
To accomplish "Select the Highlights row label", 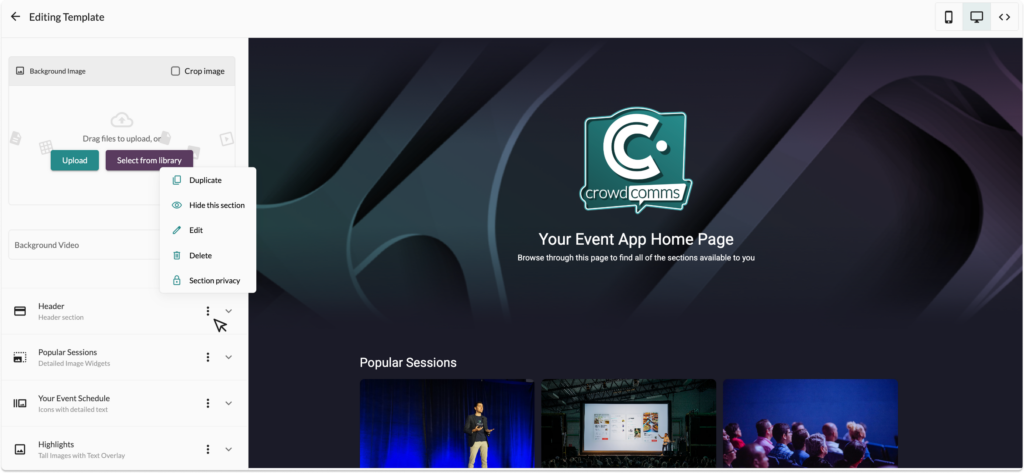I will pyautogui.click(x=56, y=444).
